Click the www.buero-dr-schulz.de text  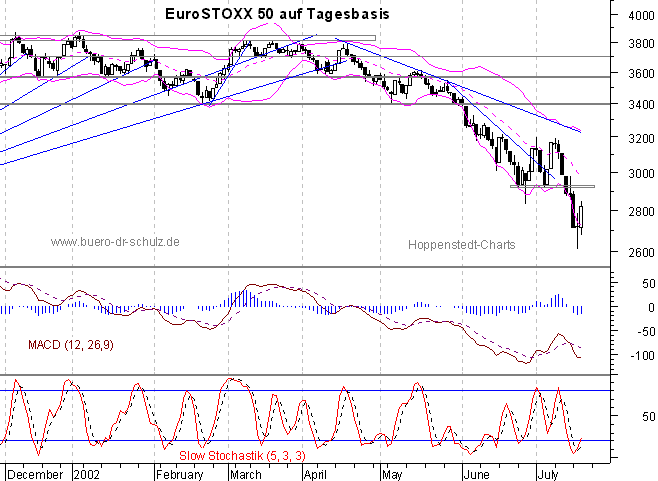click(x=115, y=242)
